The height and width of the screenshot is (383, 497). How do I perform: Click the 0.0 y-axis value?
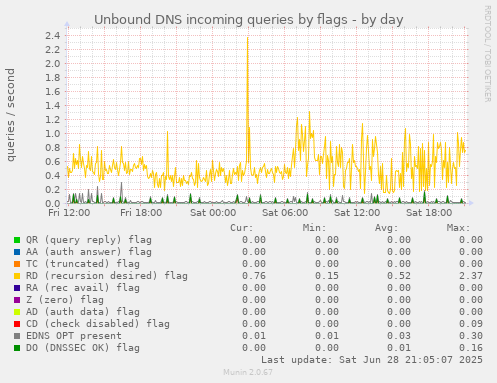click(53, 203)
